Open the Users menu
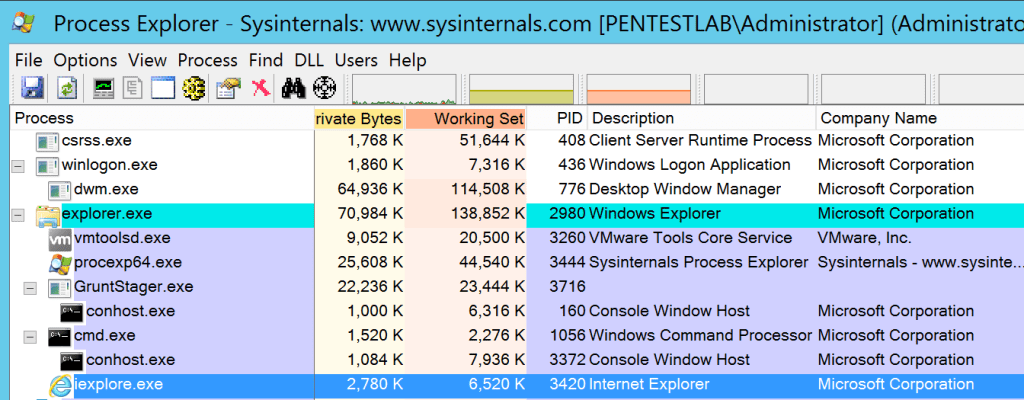 pyautogui.click(x=357, y=60)
